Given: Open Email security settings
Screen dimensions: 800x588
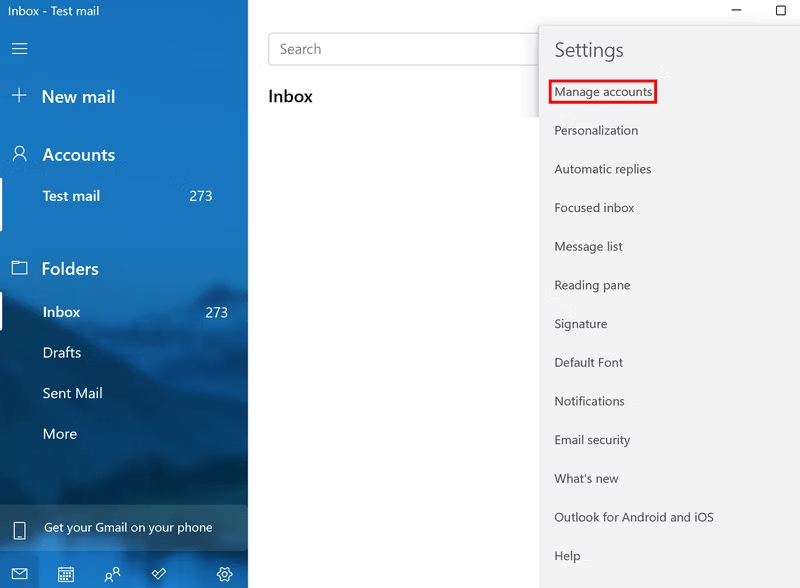Looking at the screenshot, I should [x=592, y=440].
